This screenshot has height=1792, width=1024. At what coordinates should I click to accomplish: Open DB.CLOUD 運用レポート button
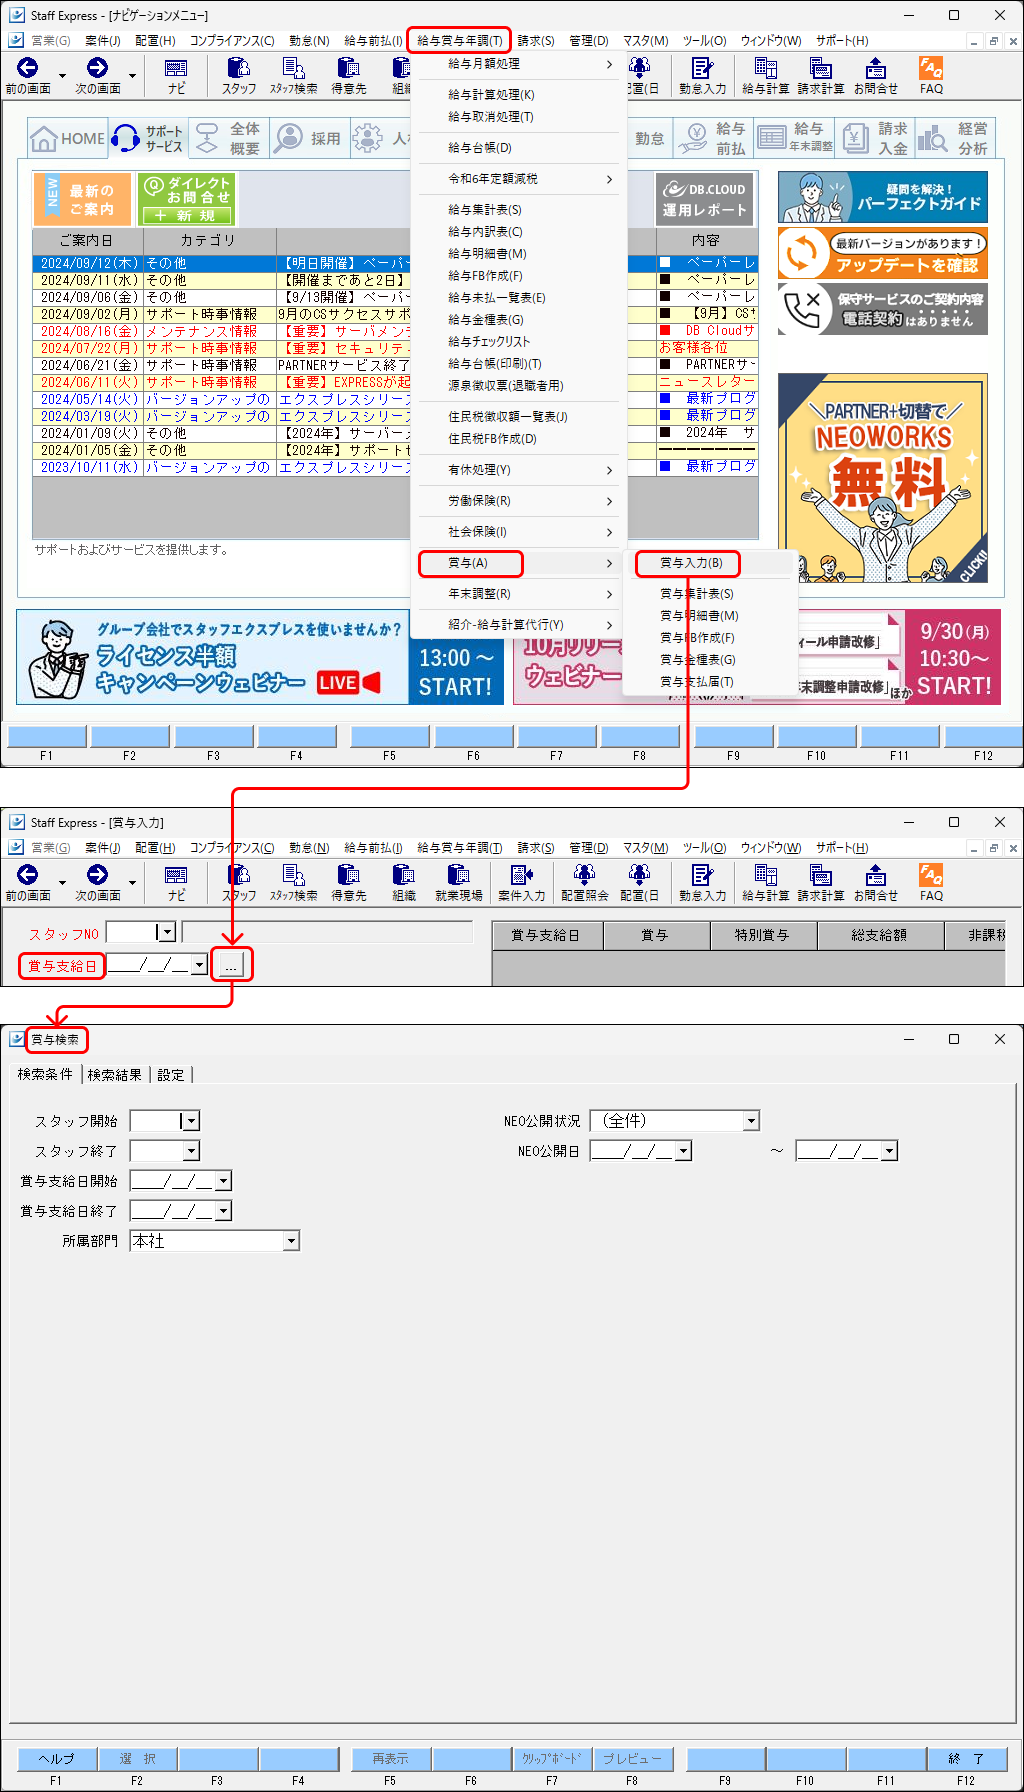point(705,198)
